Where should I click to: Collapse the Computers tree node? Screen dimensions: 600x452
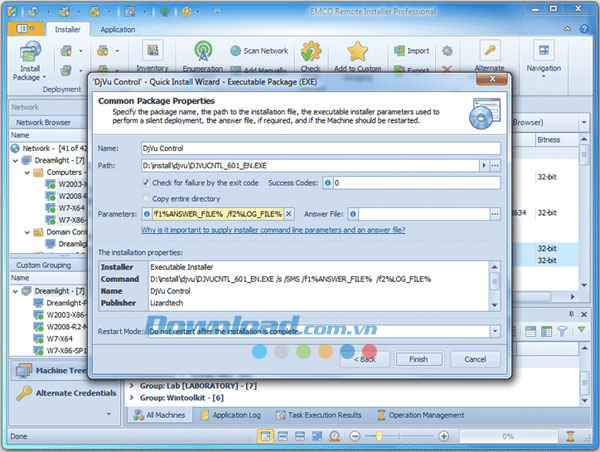click(x=27, y=173)
